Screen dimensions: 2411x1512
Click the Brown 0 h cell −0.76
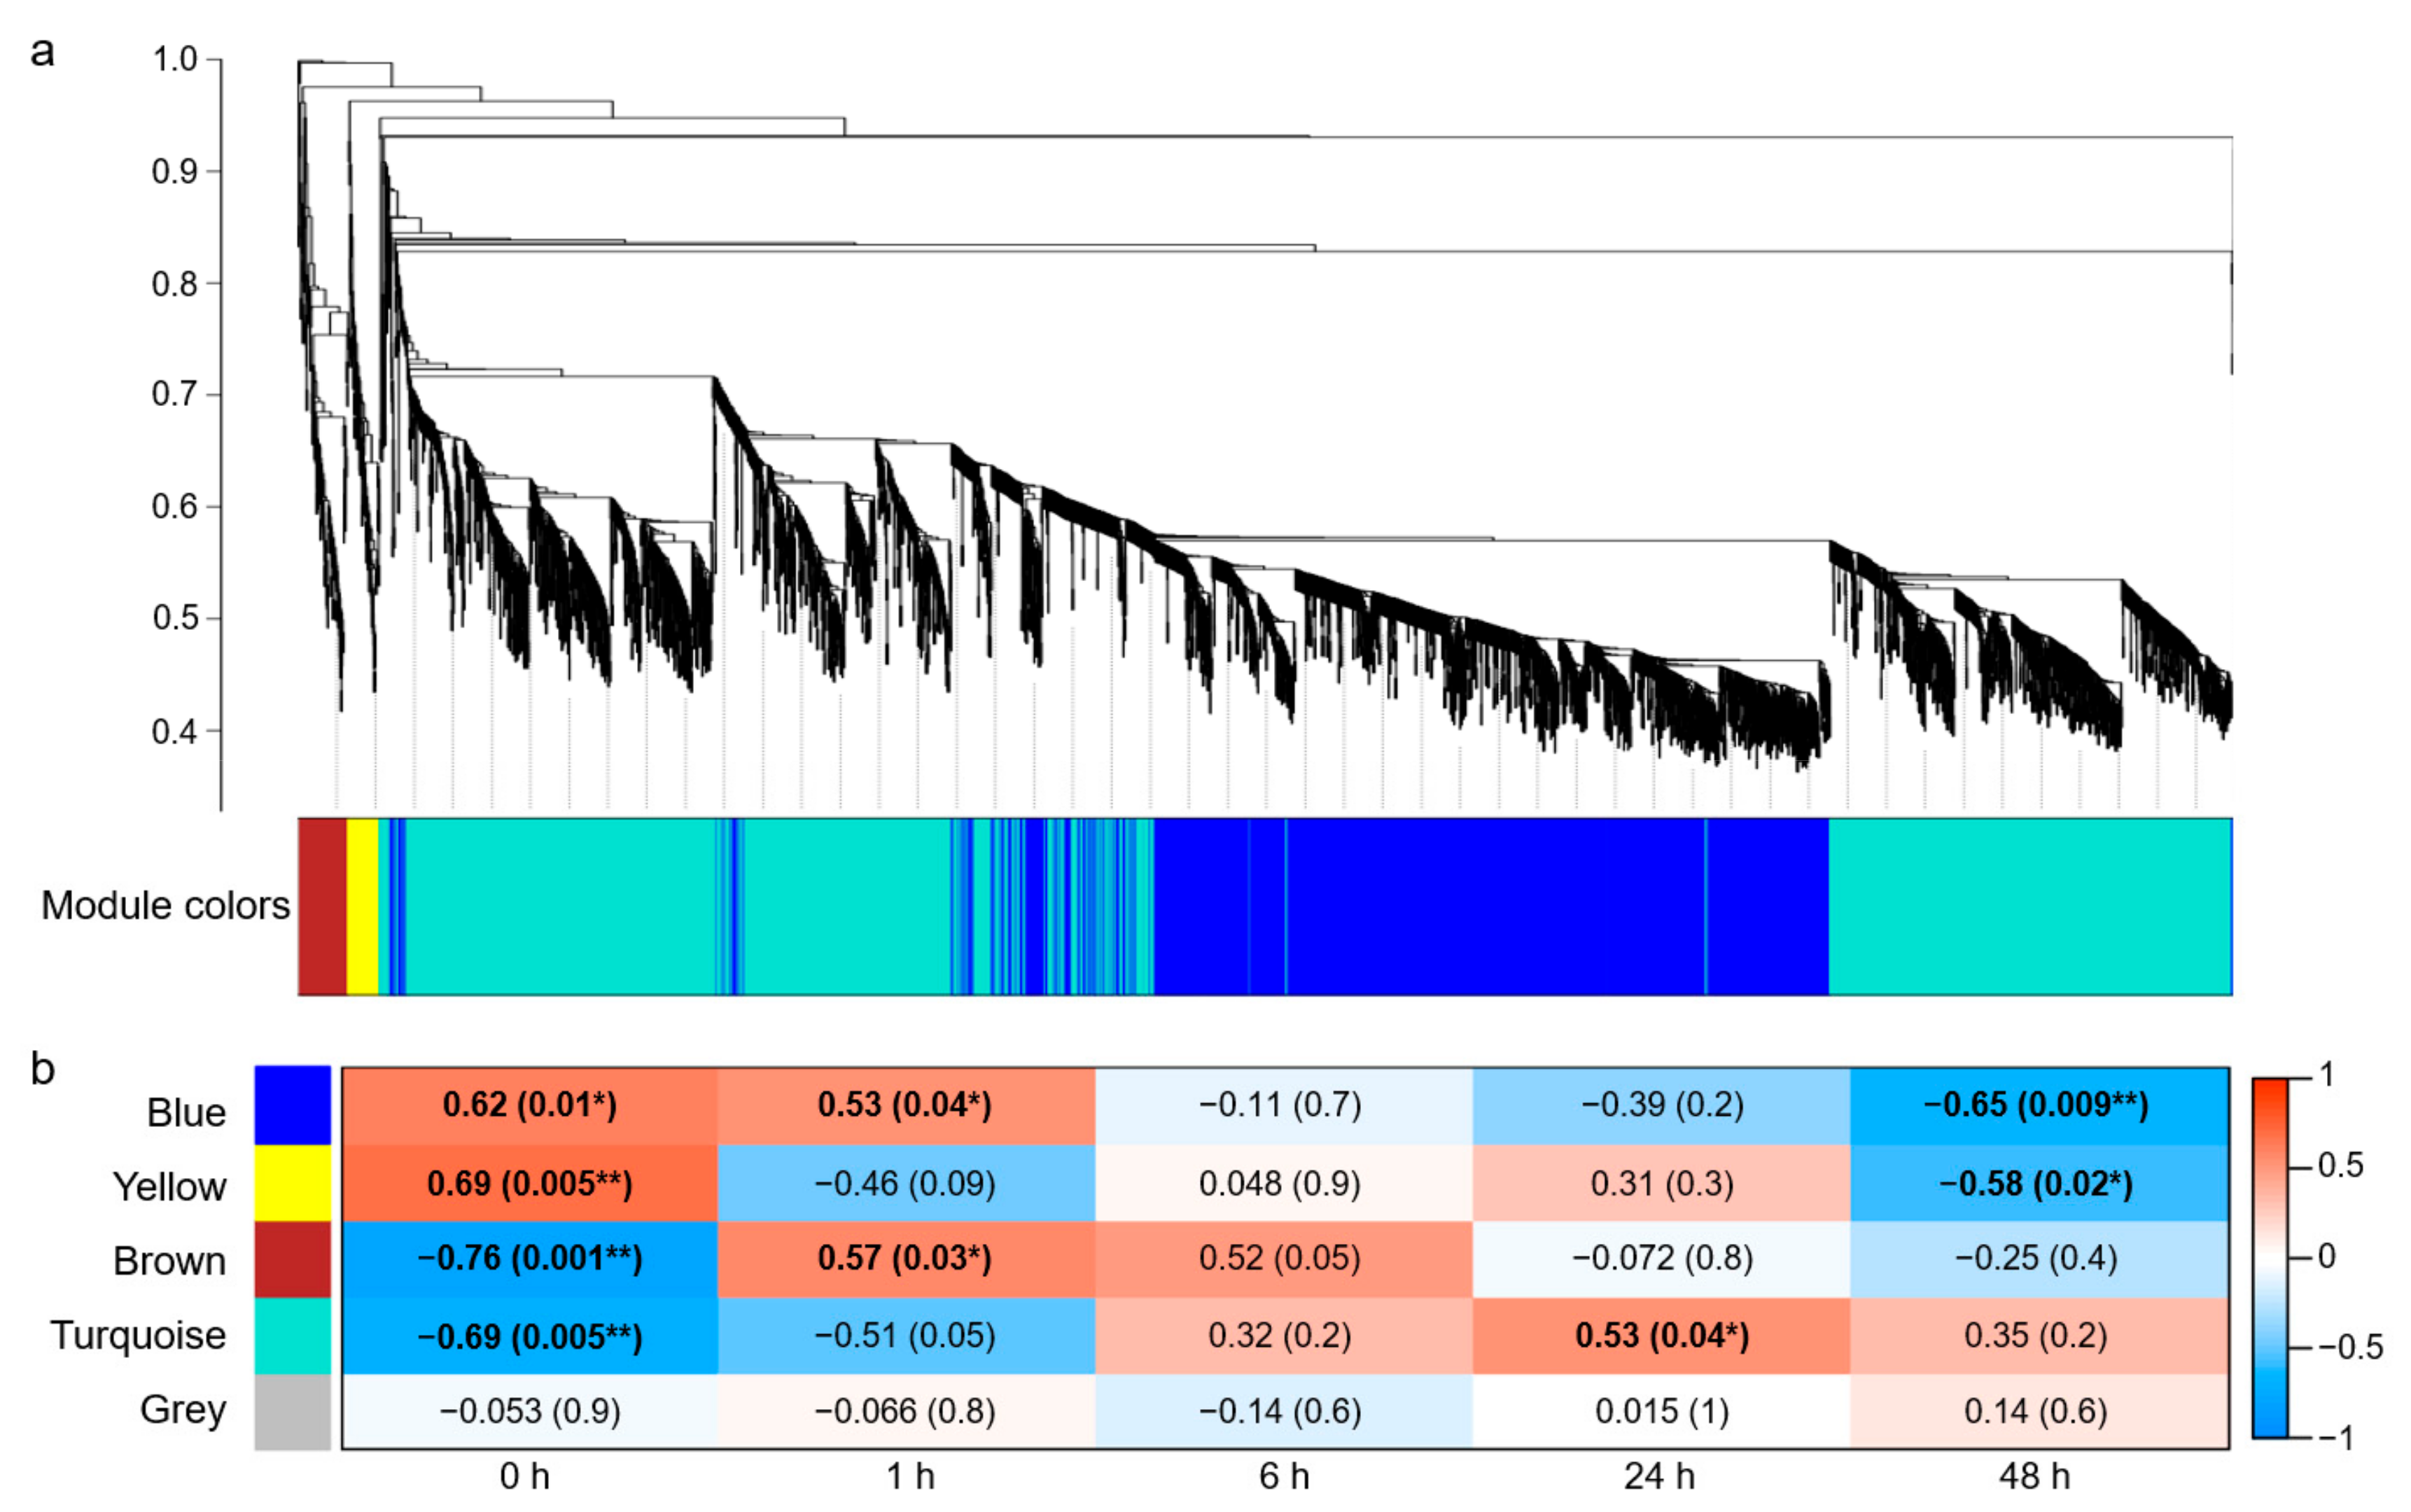tap(530, 1258)
